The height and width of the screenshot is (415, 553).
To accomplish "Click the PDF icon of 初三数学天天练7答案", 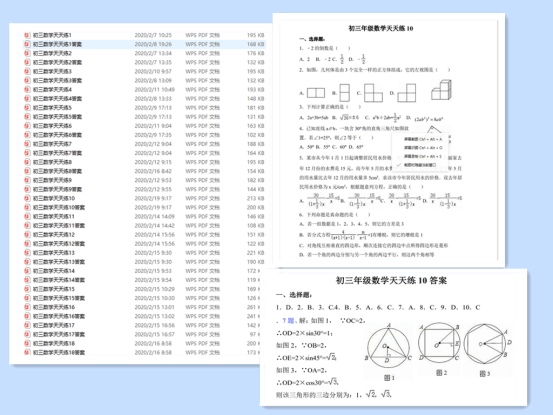I will point(27,153).
